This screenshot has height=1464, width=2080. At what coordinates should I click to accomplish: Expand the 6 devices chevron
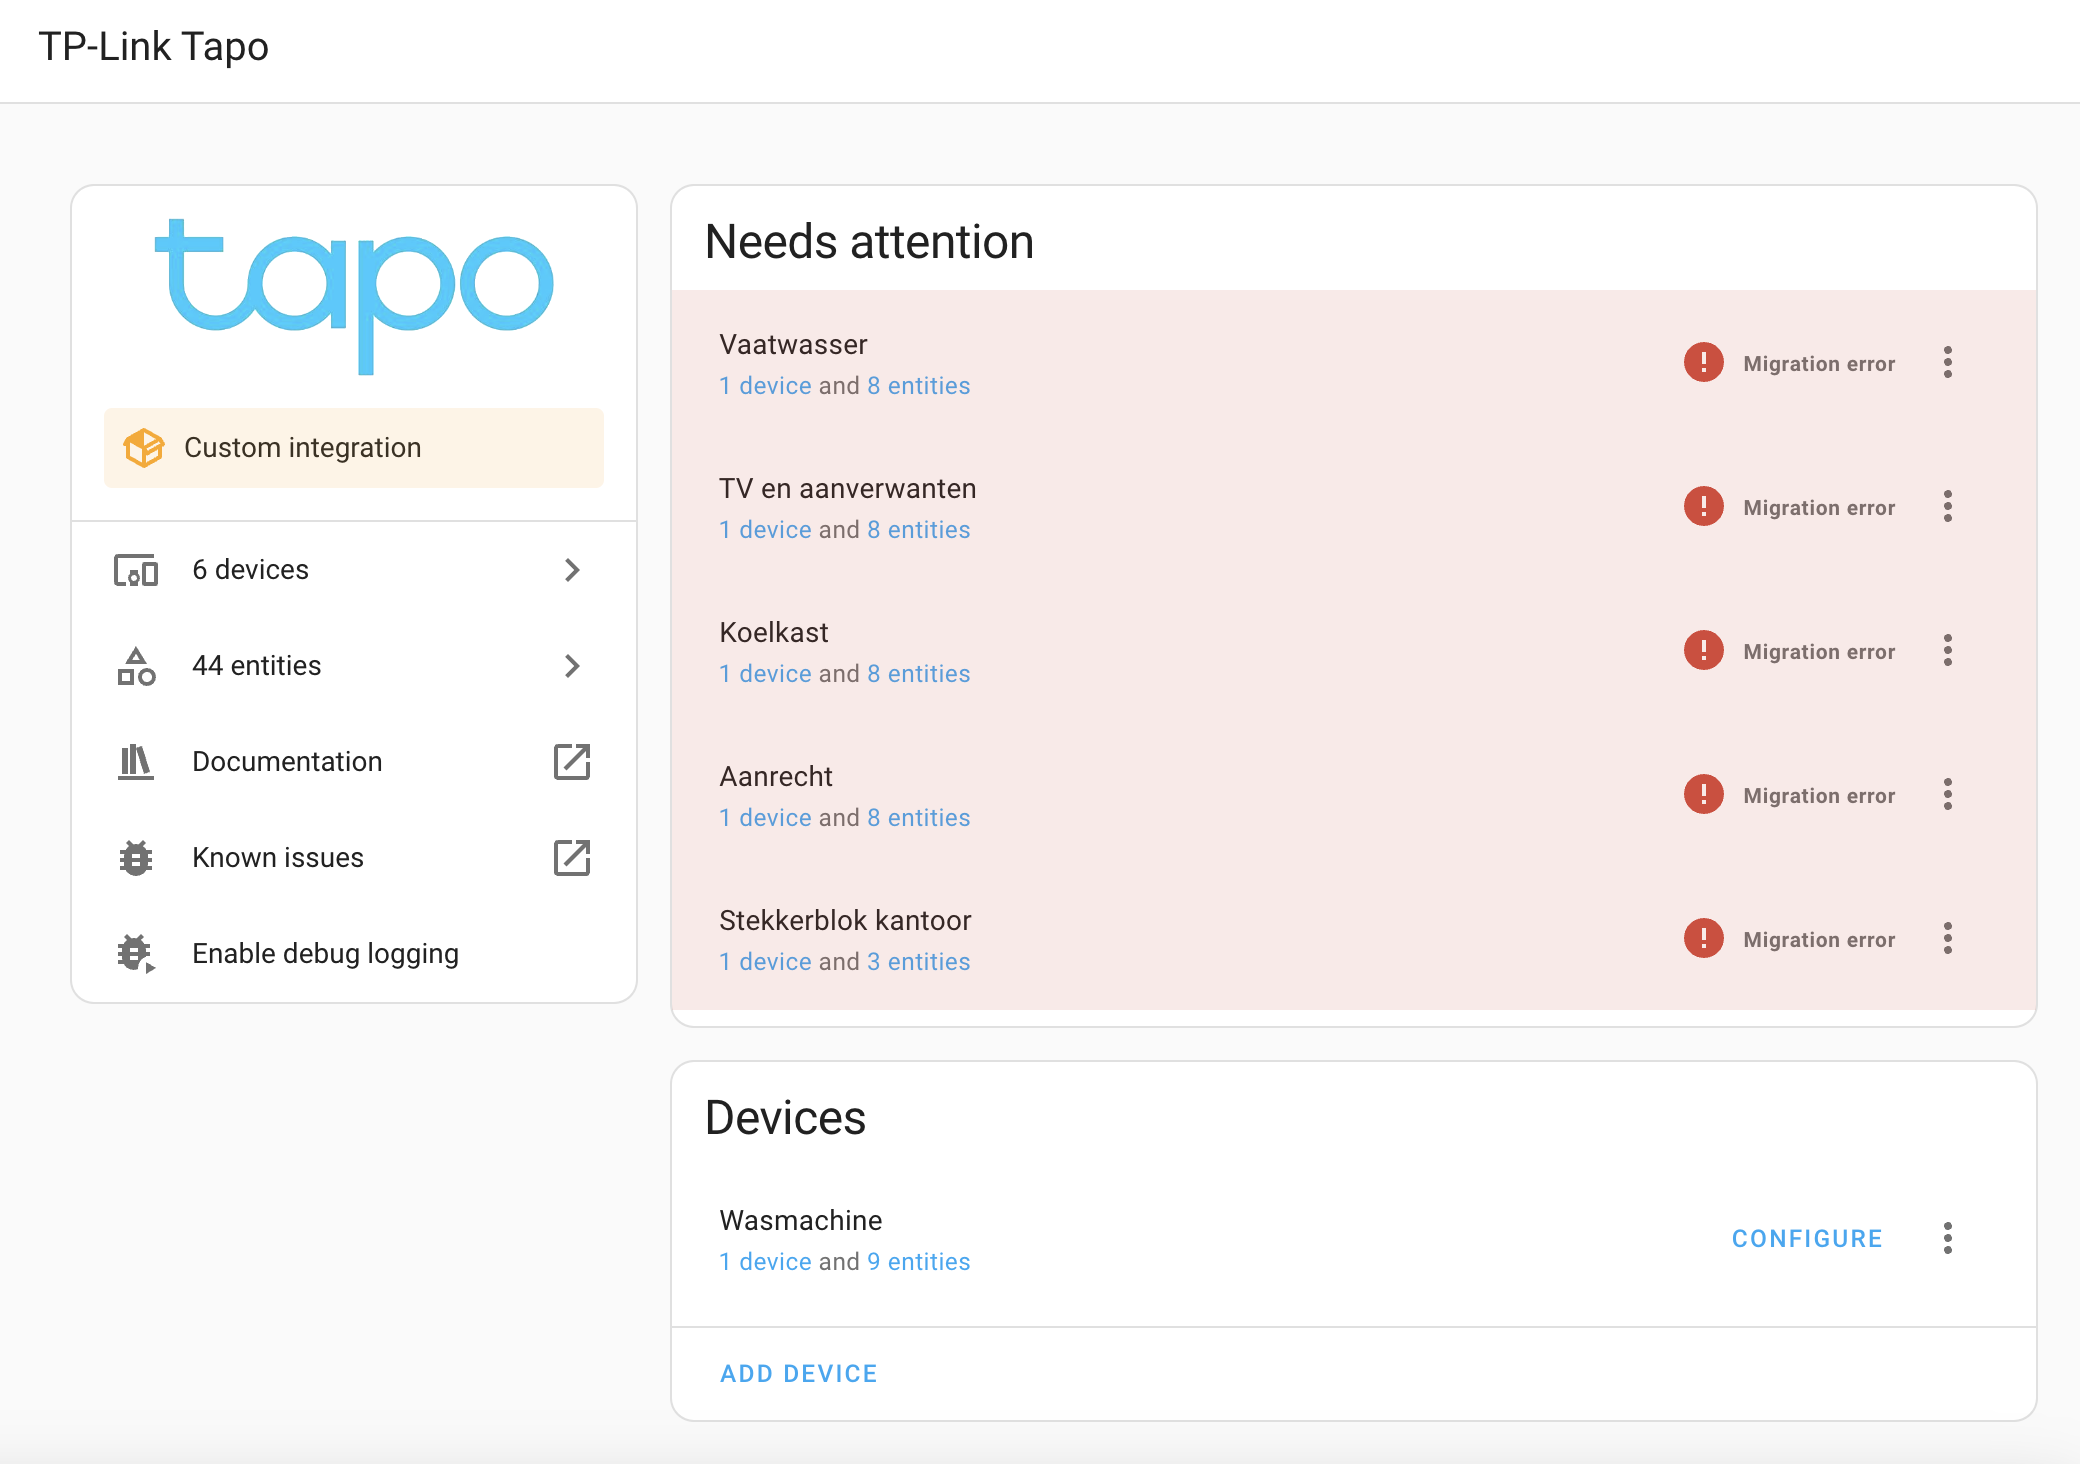(572, 570)
